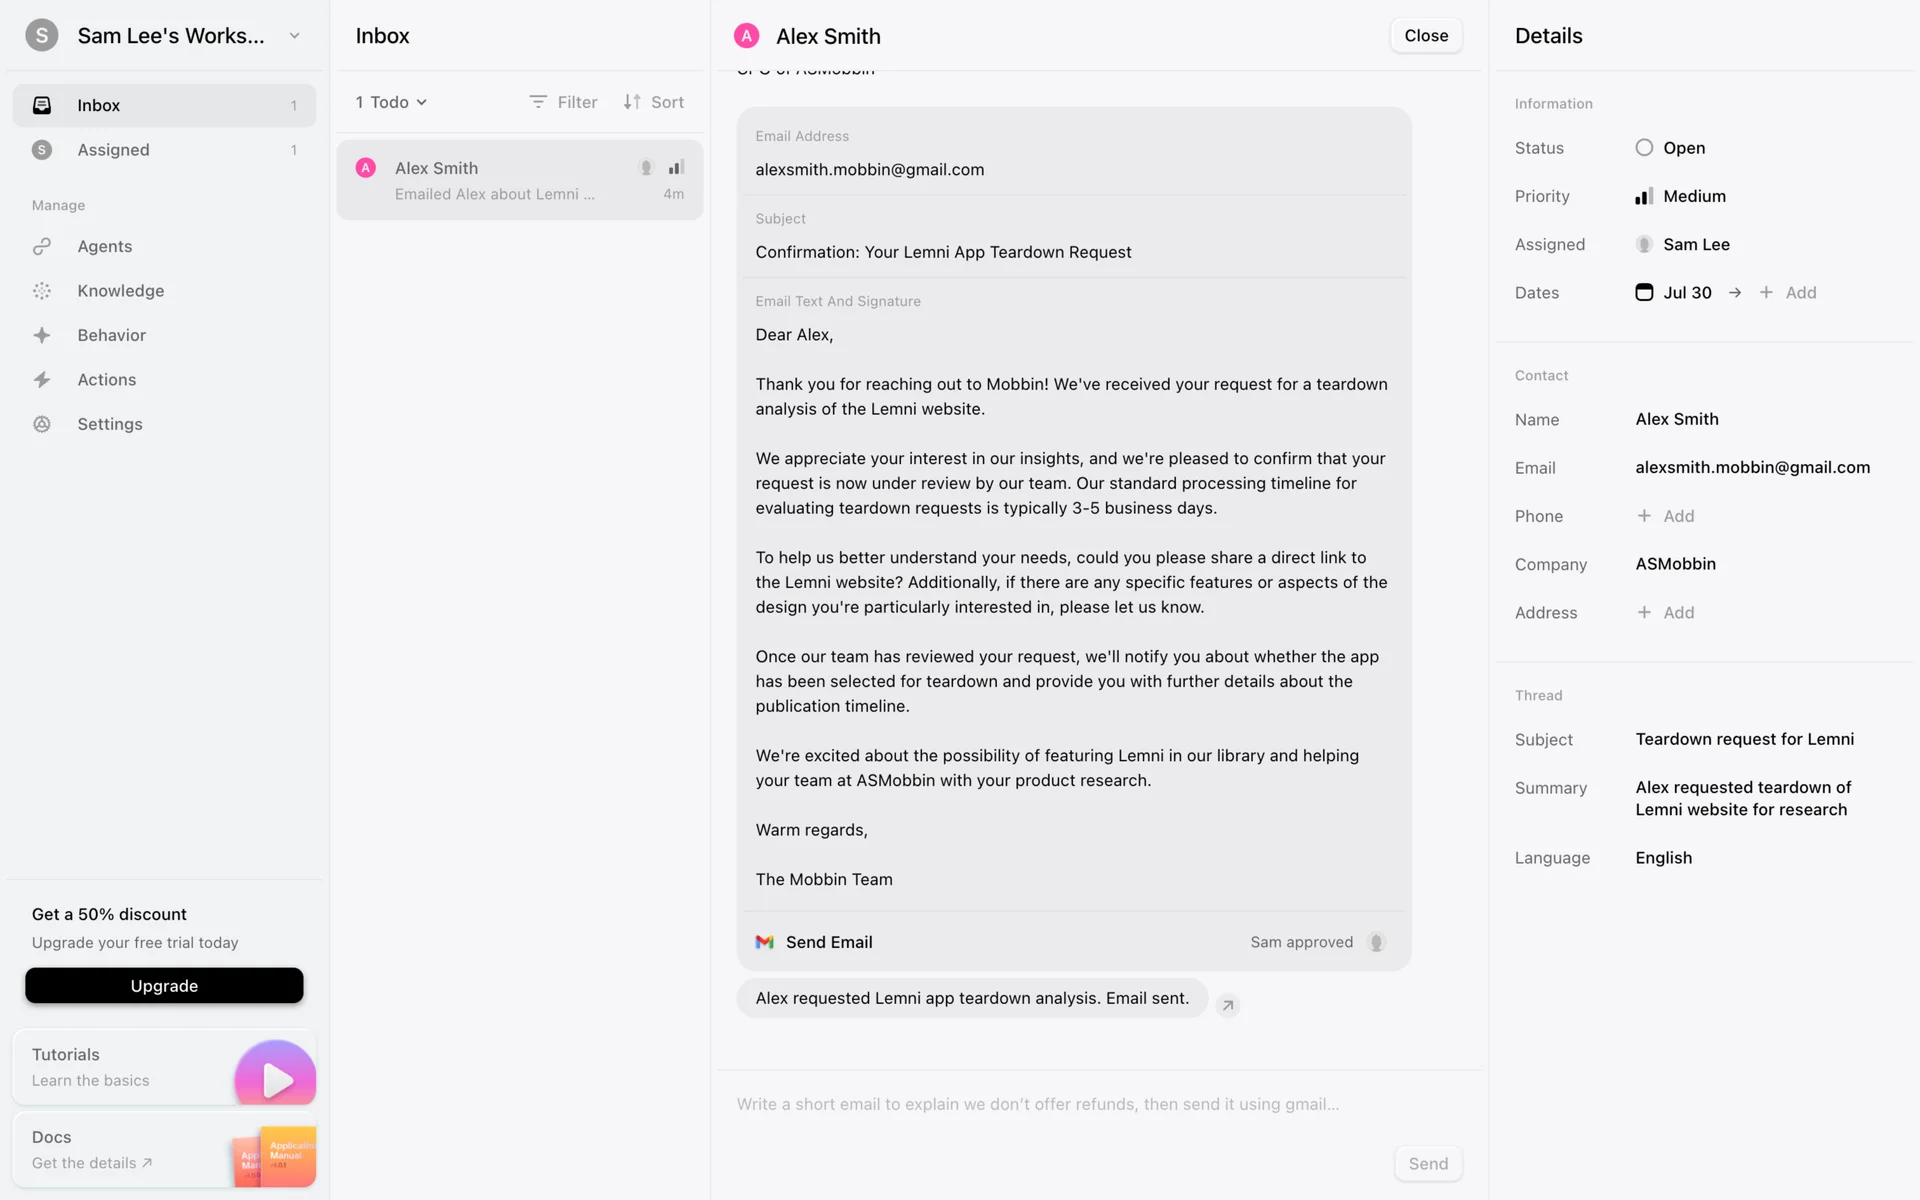This screenshot has width=1920, height=1200.
Task: Click the Gmail icon beside Send Email
Action: 765,942
